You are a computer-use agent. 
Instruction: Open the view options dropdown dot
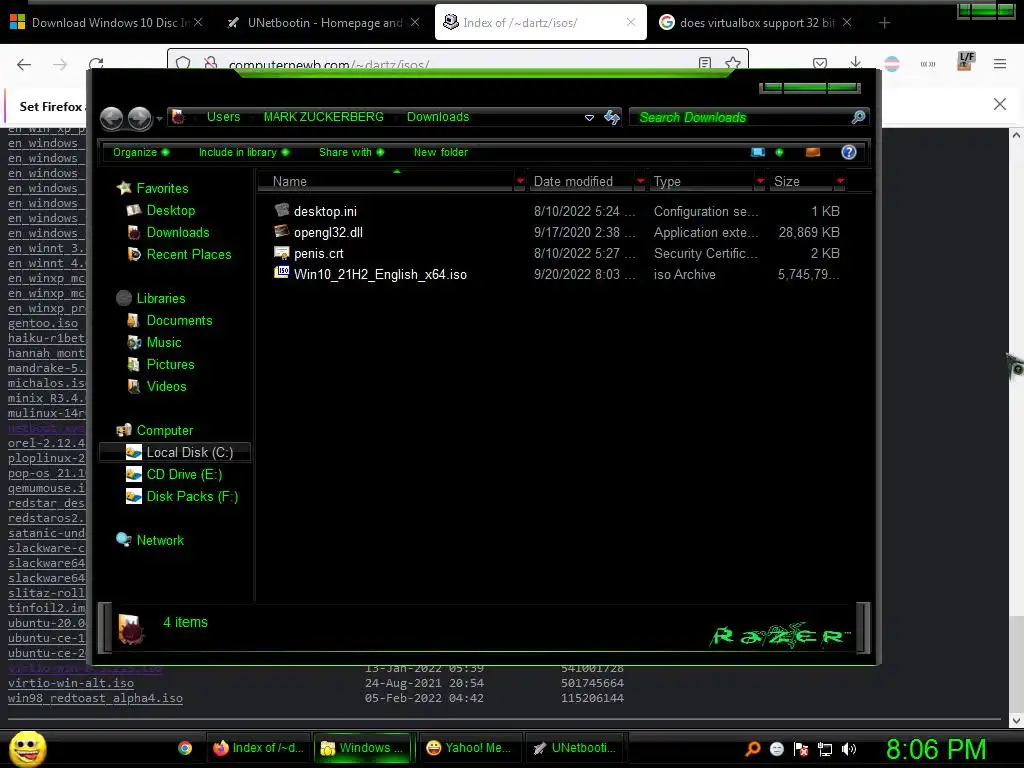779,152
